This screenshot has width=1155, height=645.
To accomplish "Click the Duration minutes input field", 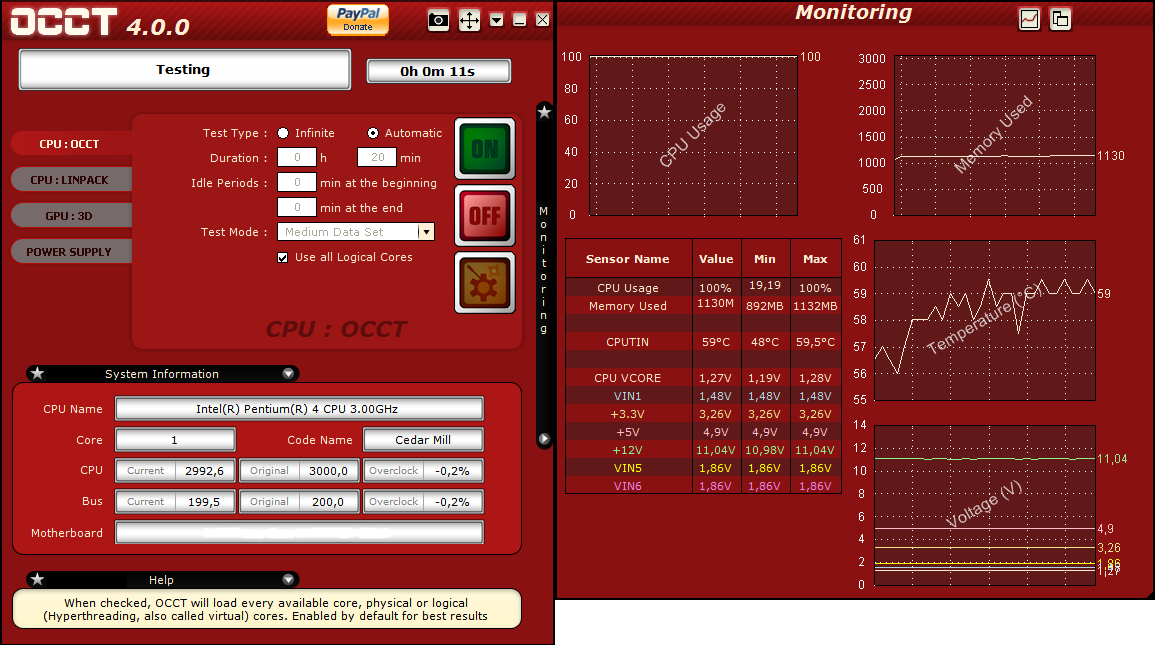I will [377, 157].
